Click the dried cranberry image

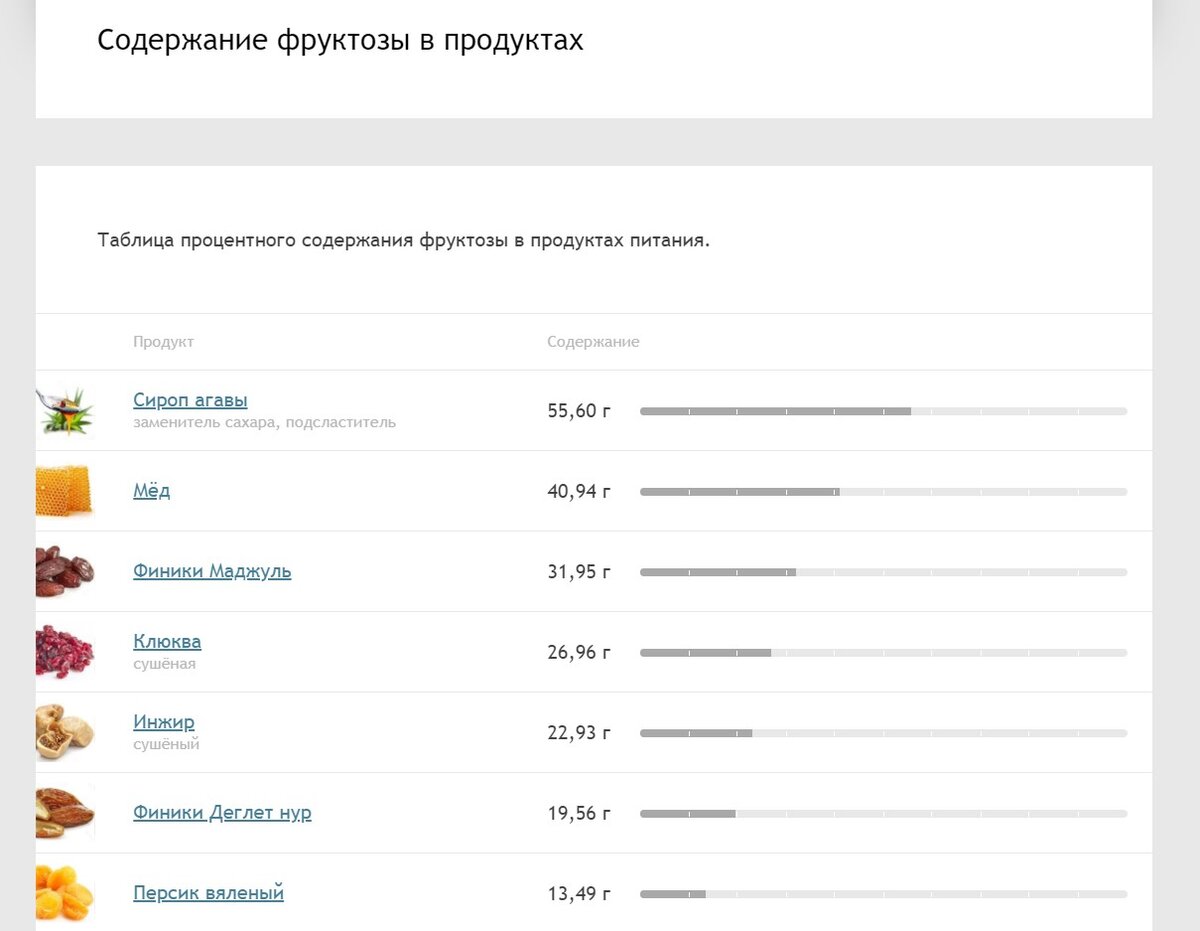coord(65,652)
